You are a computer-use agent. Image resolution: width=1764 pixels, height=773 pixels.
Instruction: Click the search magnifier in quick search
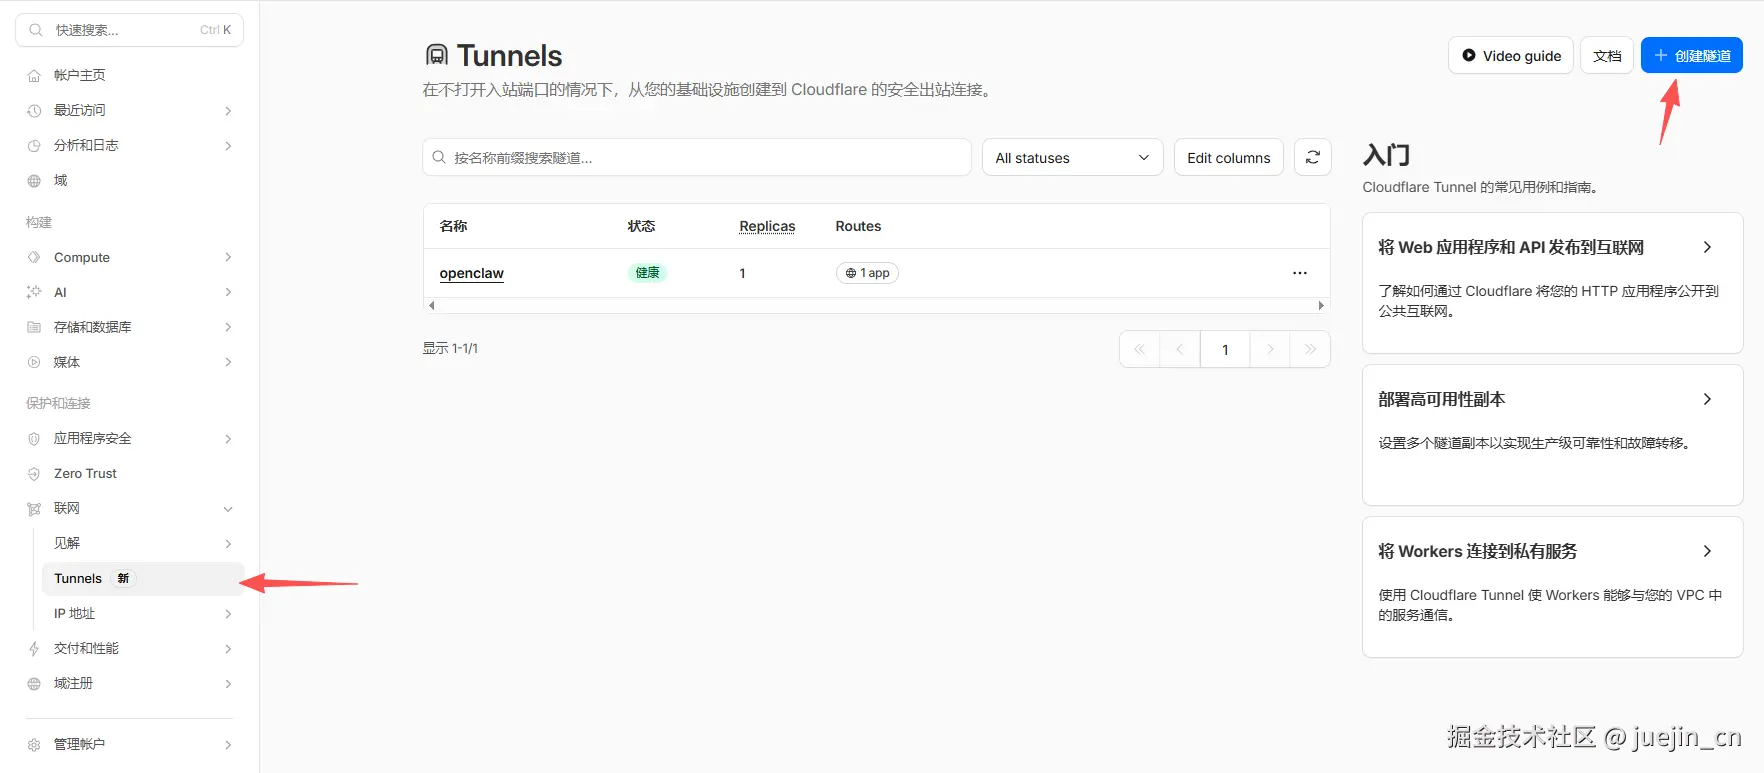click(36, 30)
